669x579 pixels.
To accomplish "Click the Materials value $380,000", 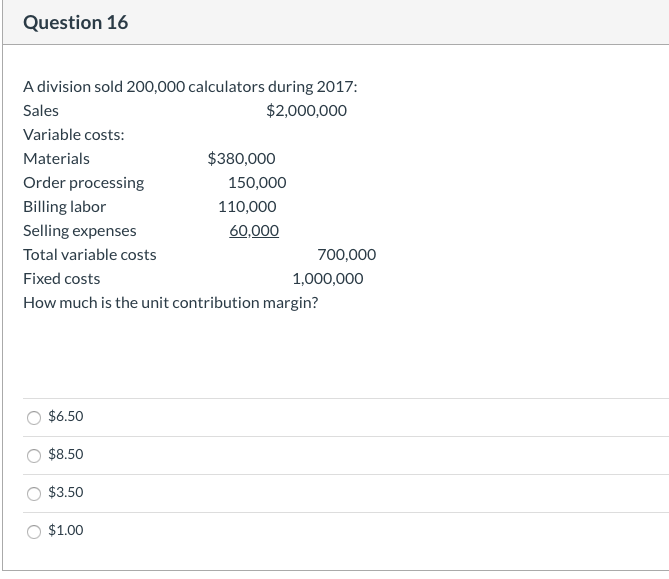I will point(241,159).
